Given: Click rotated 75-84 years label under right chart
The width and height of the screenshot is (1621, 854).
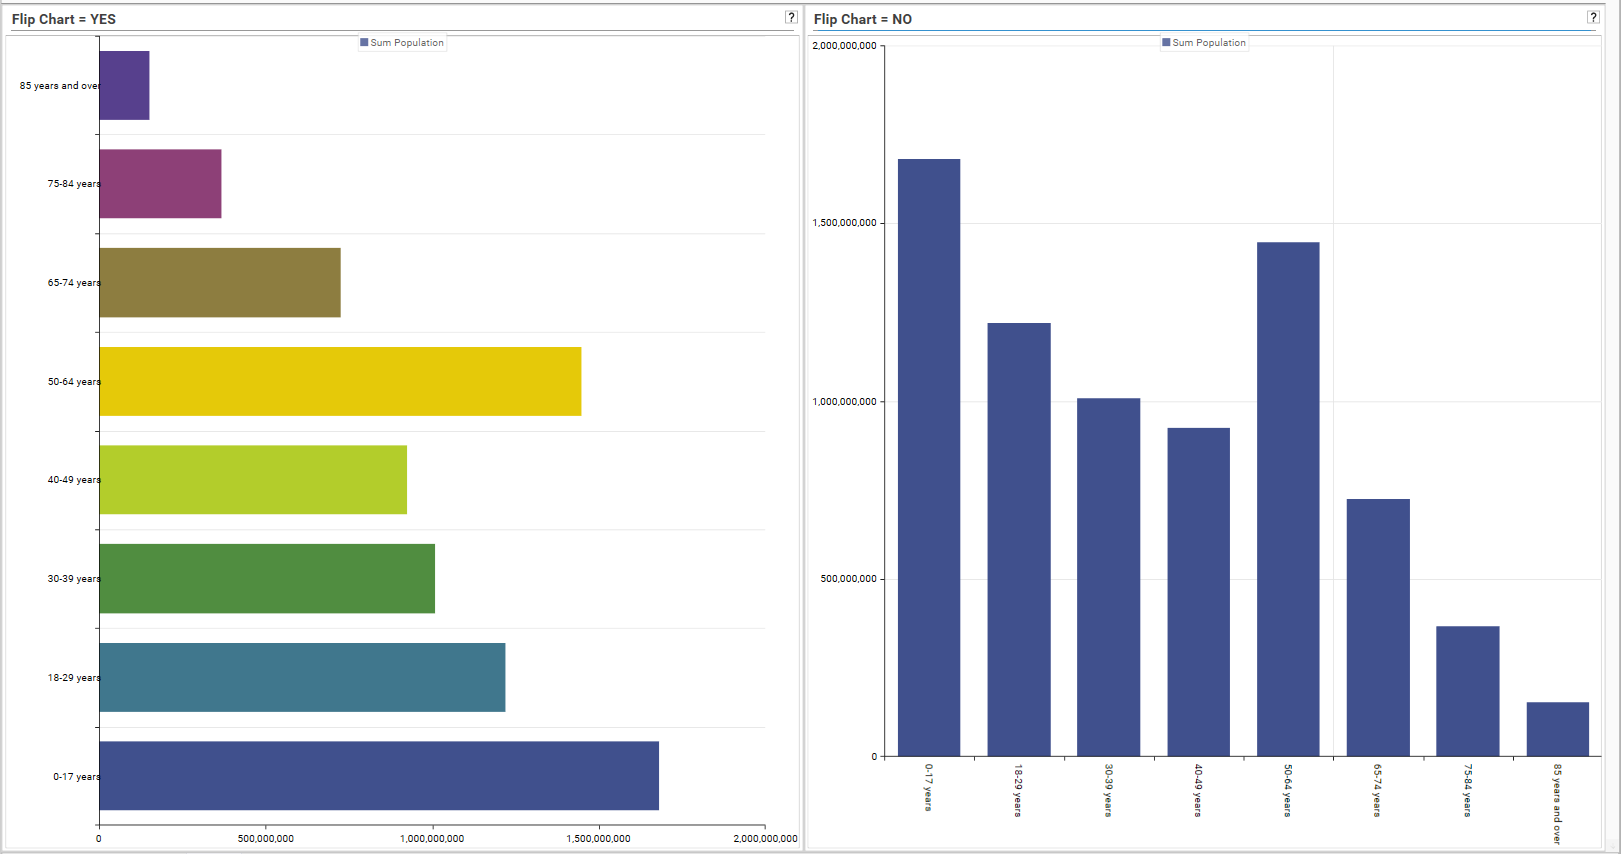Looking at the screenshot, I should (1468, 791).
